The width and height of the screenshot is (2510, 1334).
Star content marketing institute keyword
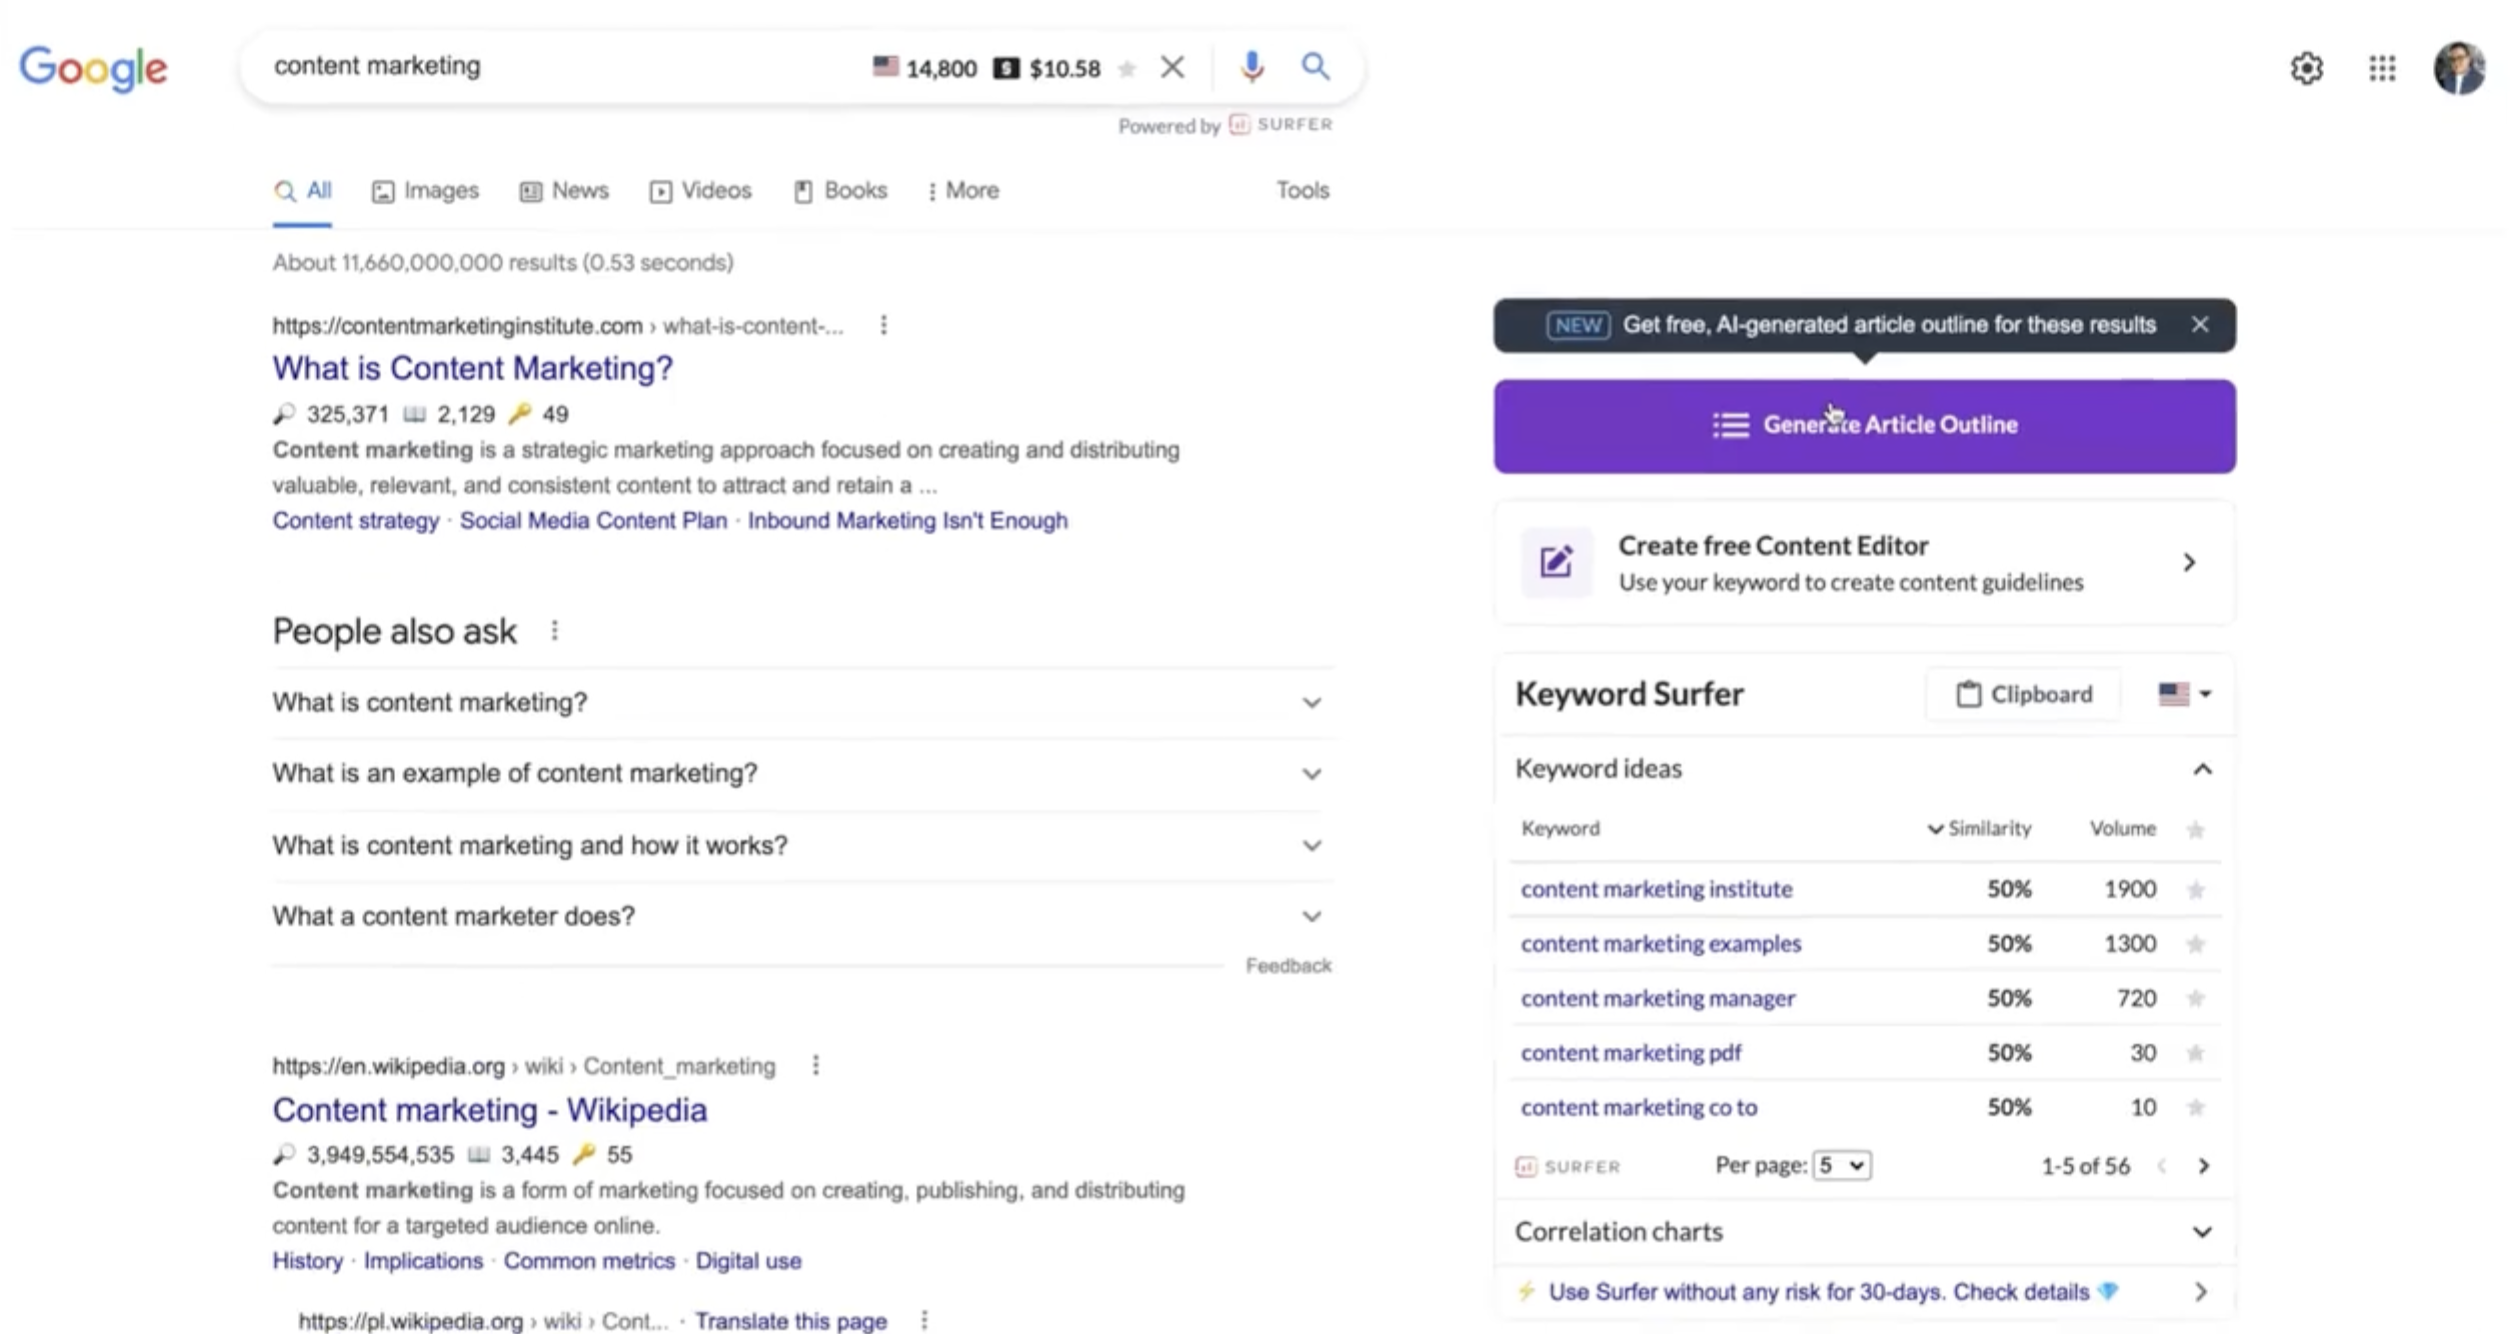coord(2195,889)
